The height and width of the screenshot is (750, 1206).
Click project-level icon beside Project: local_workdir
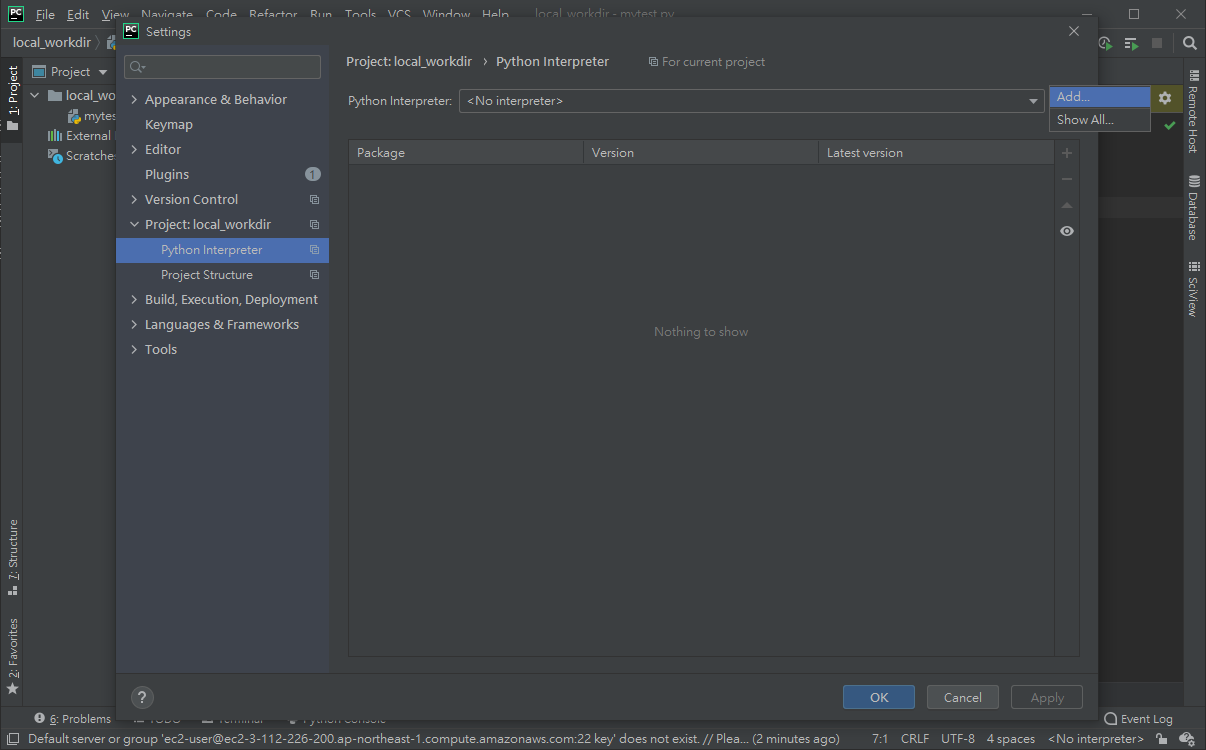pyautogui.click(x=314, y=225)
